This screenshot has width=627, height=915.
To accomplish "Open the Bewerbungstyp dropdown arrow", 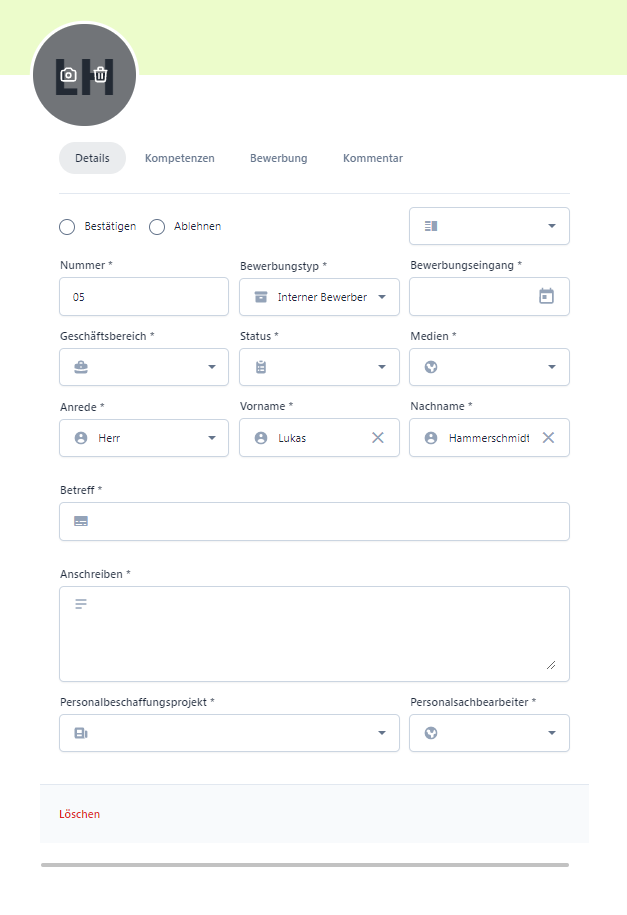I will (382, 297).
